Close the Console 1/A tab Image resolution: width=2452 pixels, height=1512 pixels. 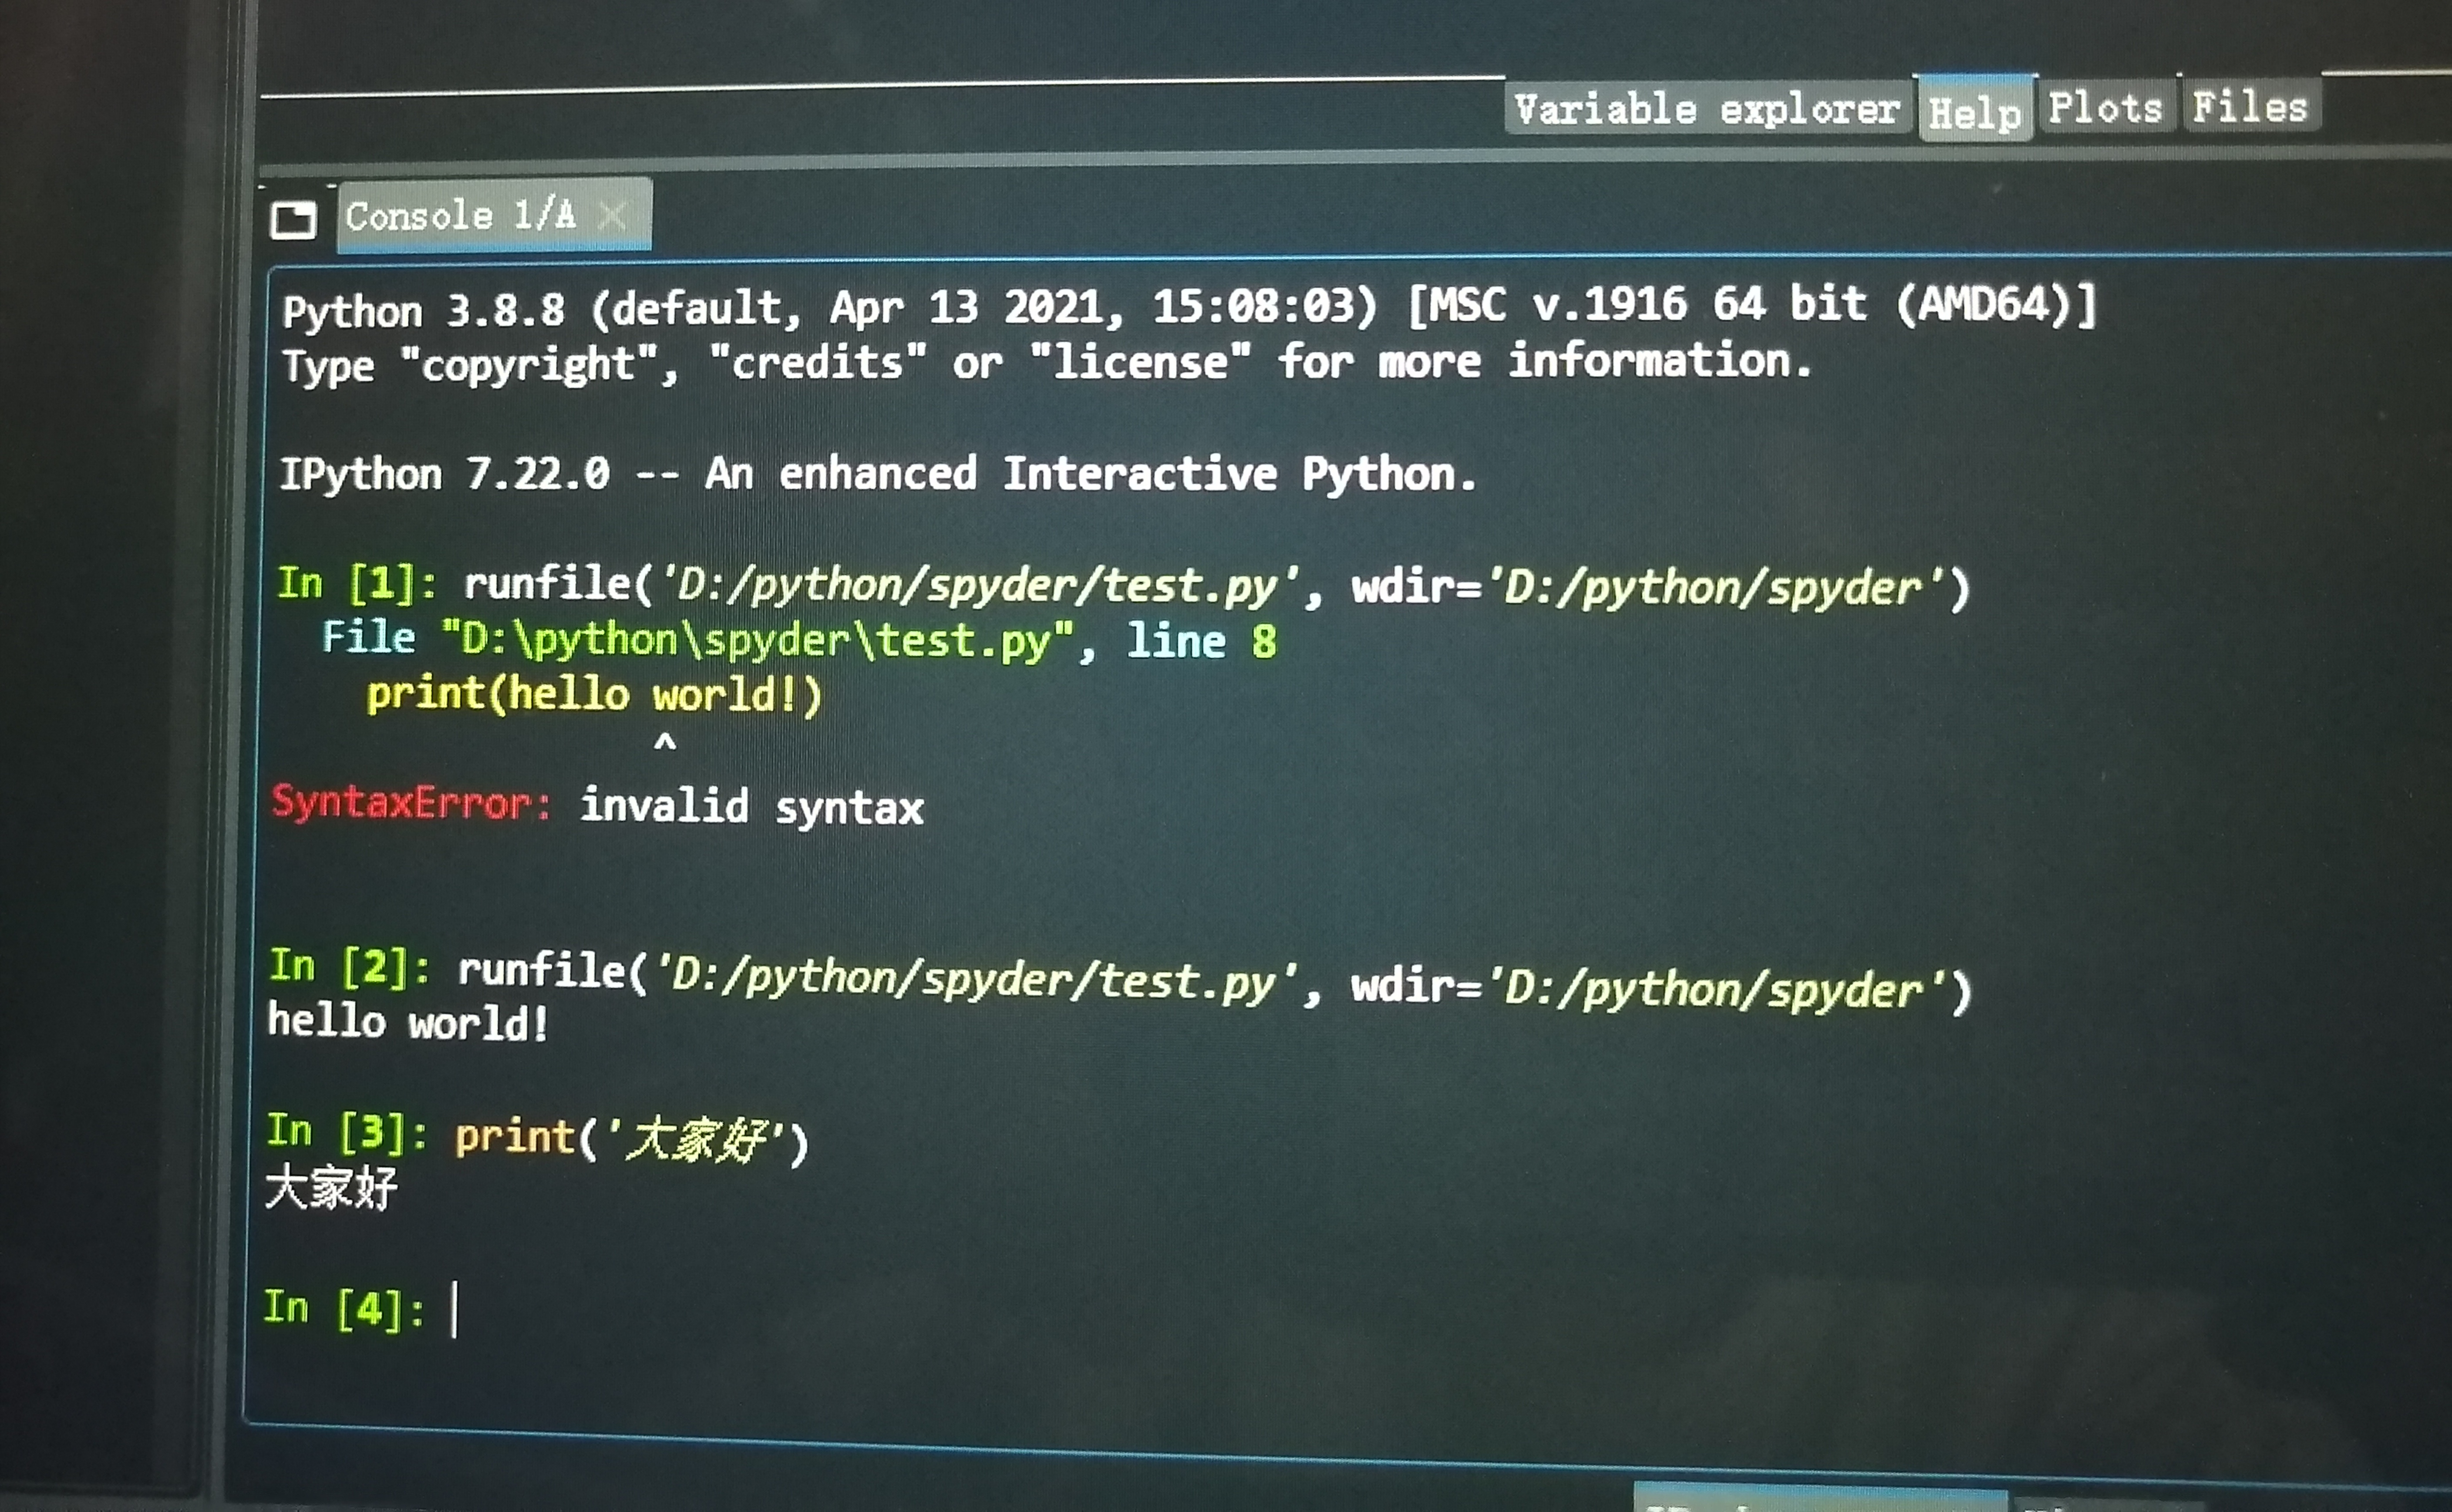pos(612,215)
